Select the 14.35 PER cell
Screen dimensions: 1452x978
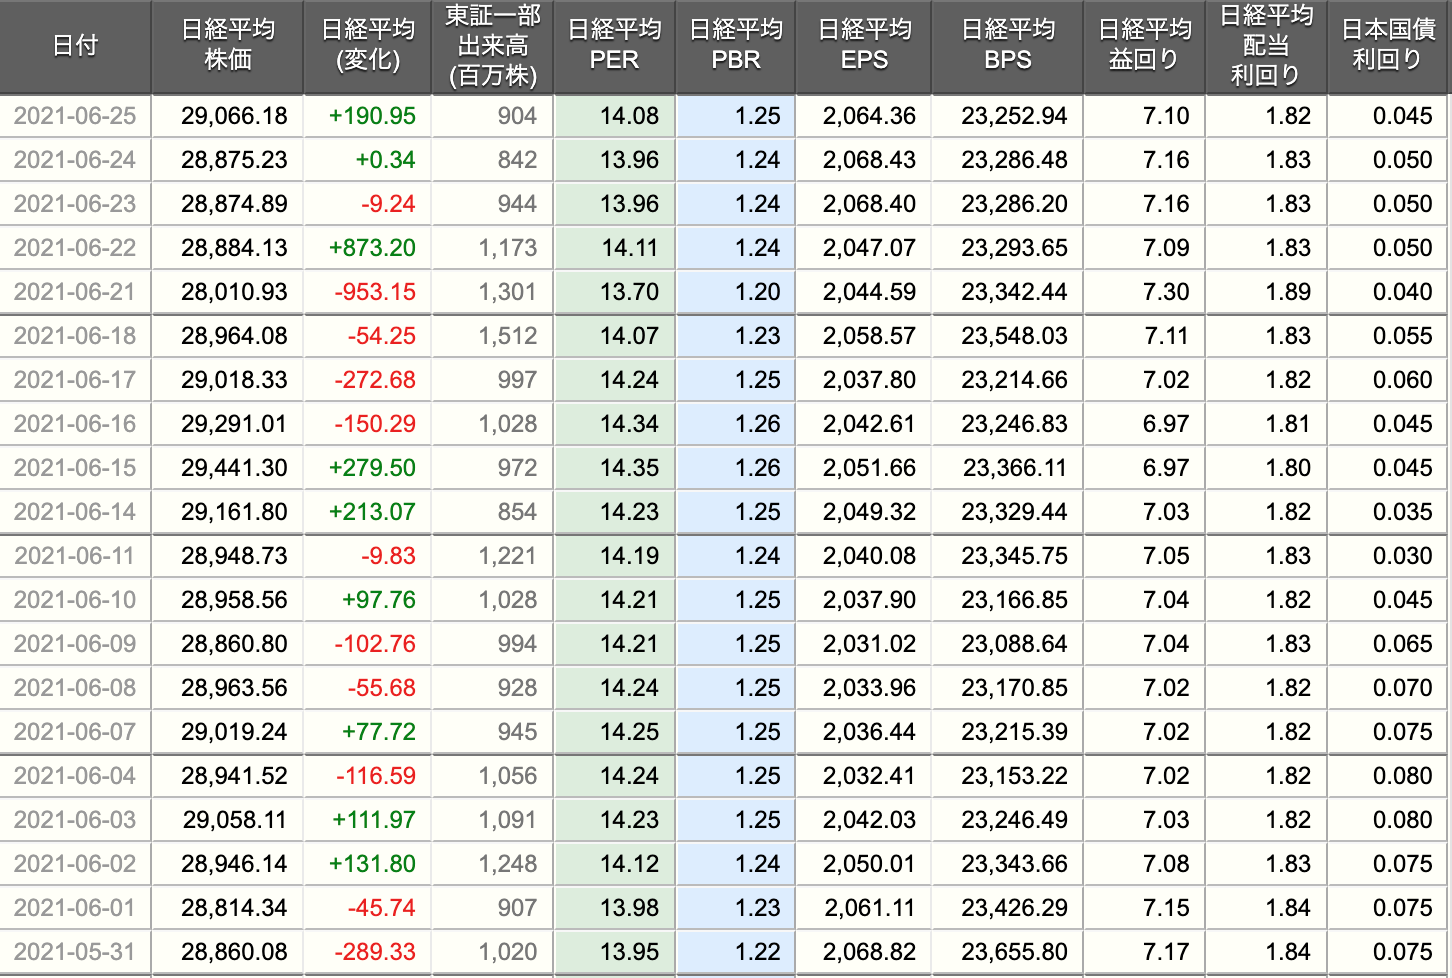coord(629,468)
